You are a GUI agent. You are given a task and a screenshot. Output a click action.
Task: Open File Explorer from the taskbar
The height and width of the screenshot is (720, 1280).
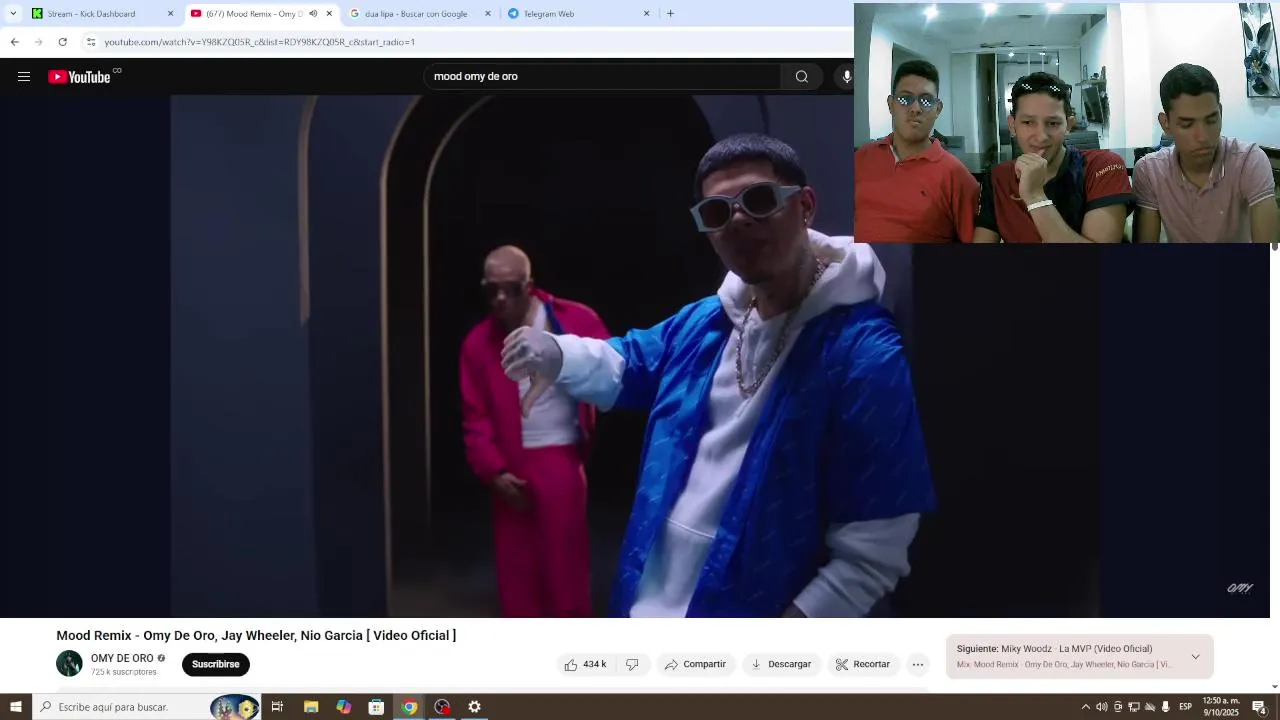coord(310,707)
